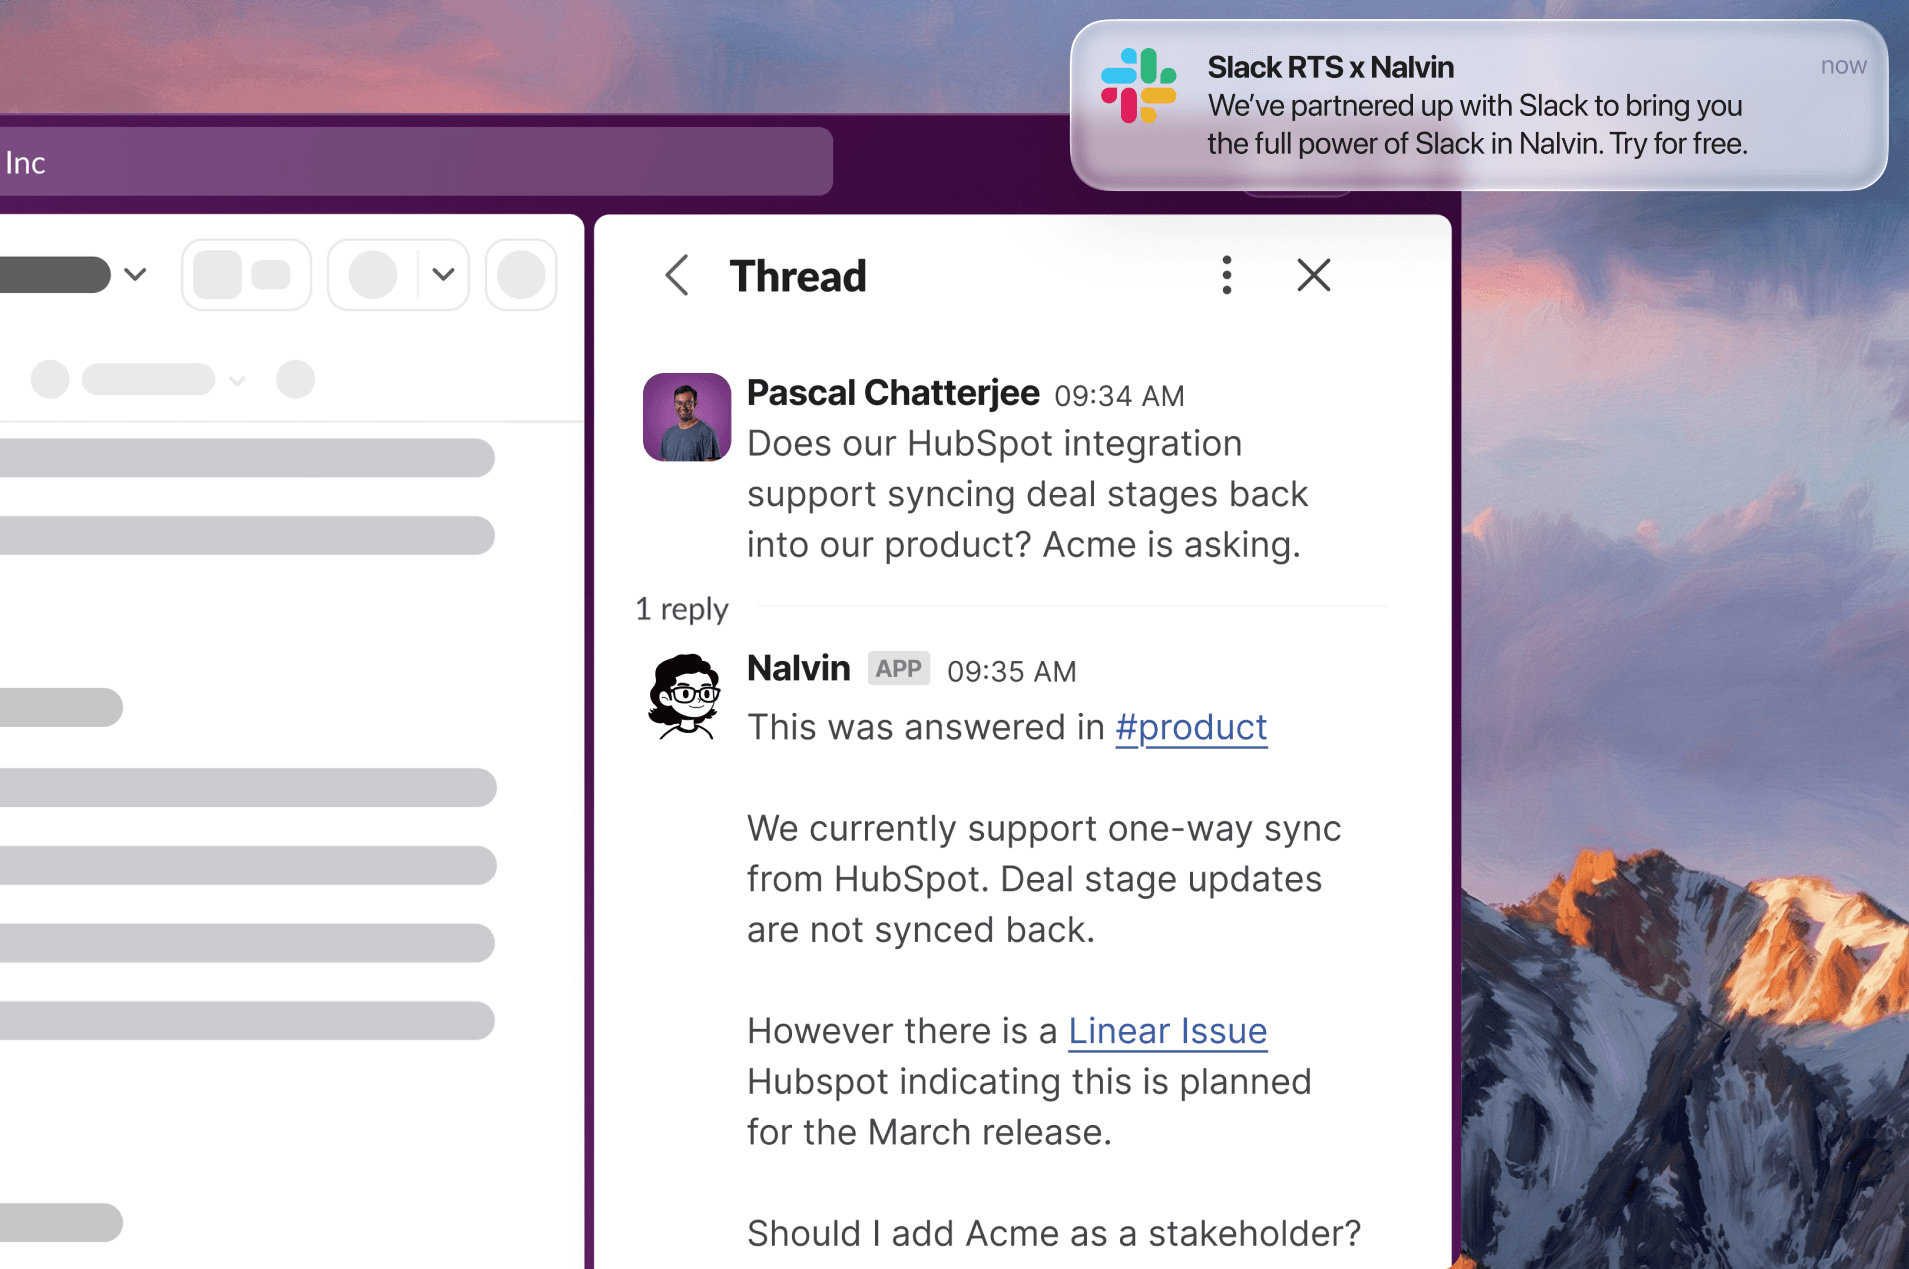This screenshot has height=1269, width=1909.
Task: Click the Nalvin app name
Action: point(798,668)
